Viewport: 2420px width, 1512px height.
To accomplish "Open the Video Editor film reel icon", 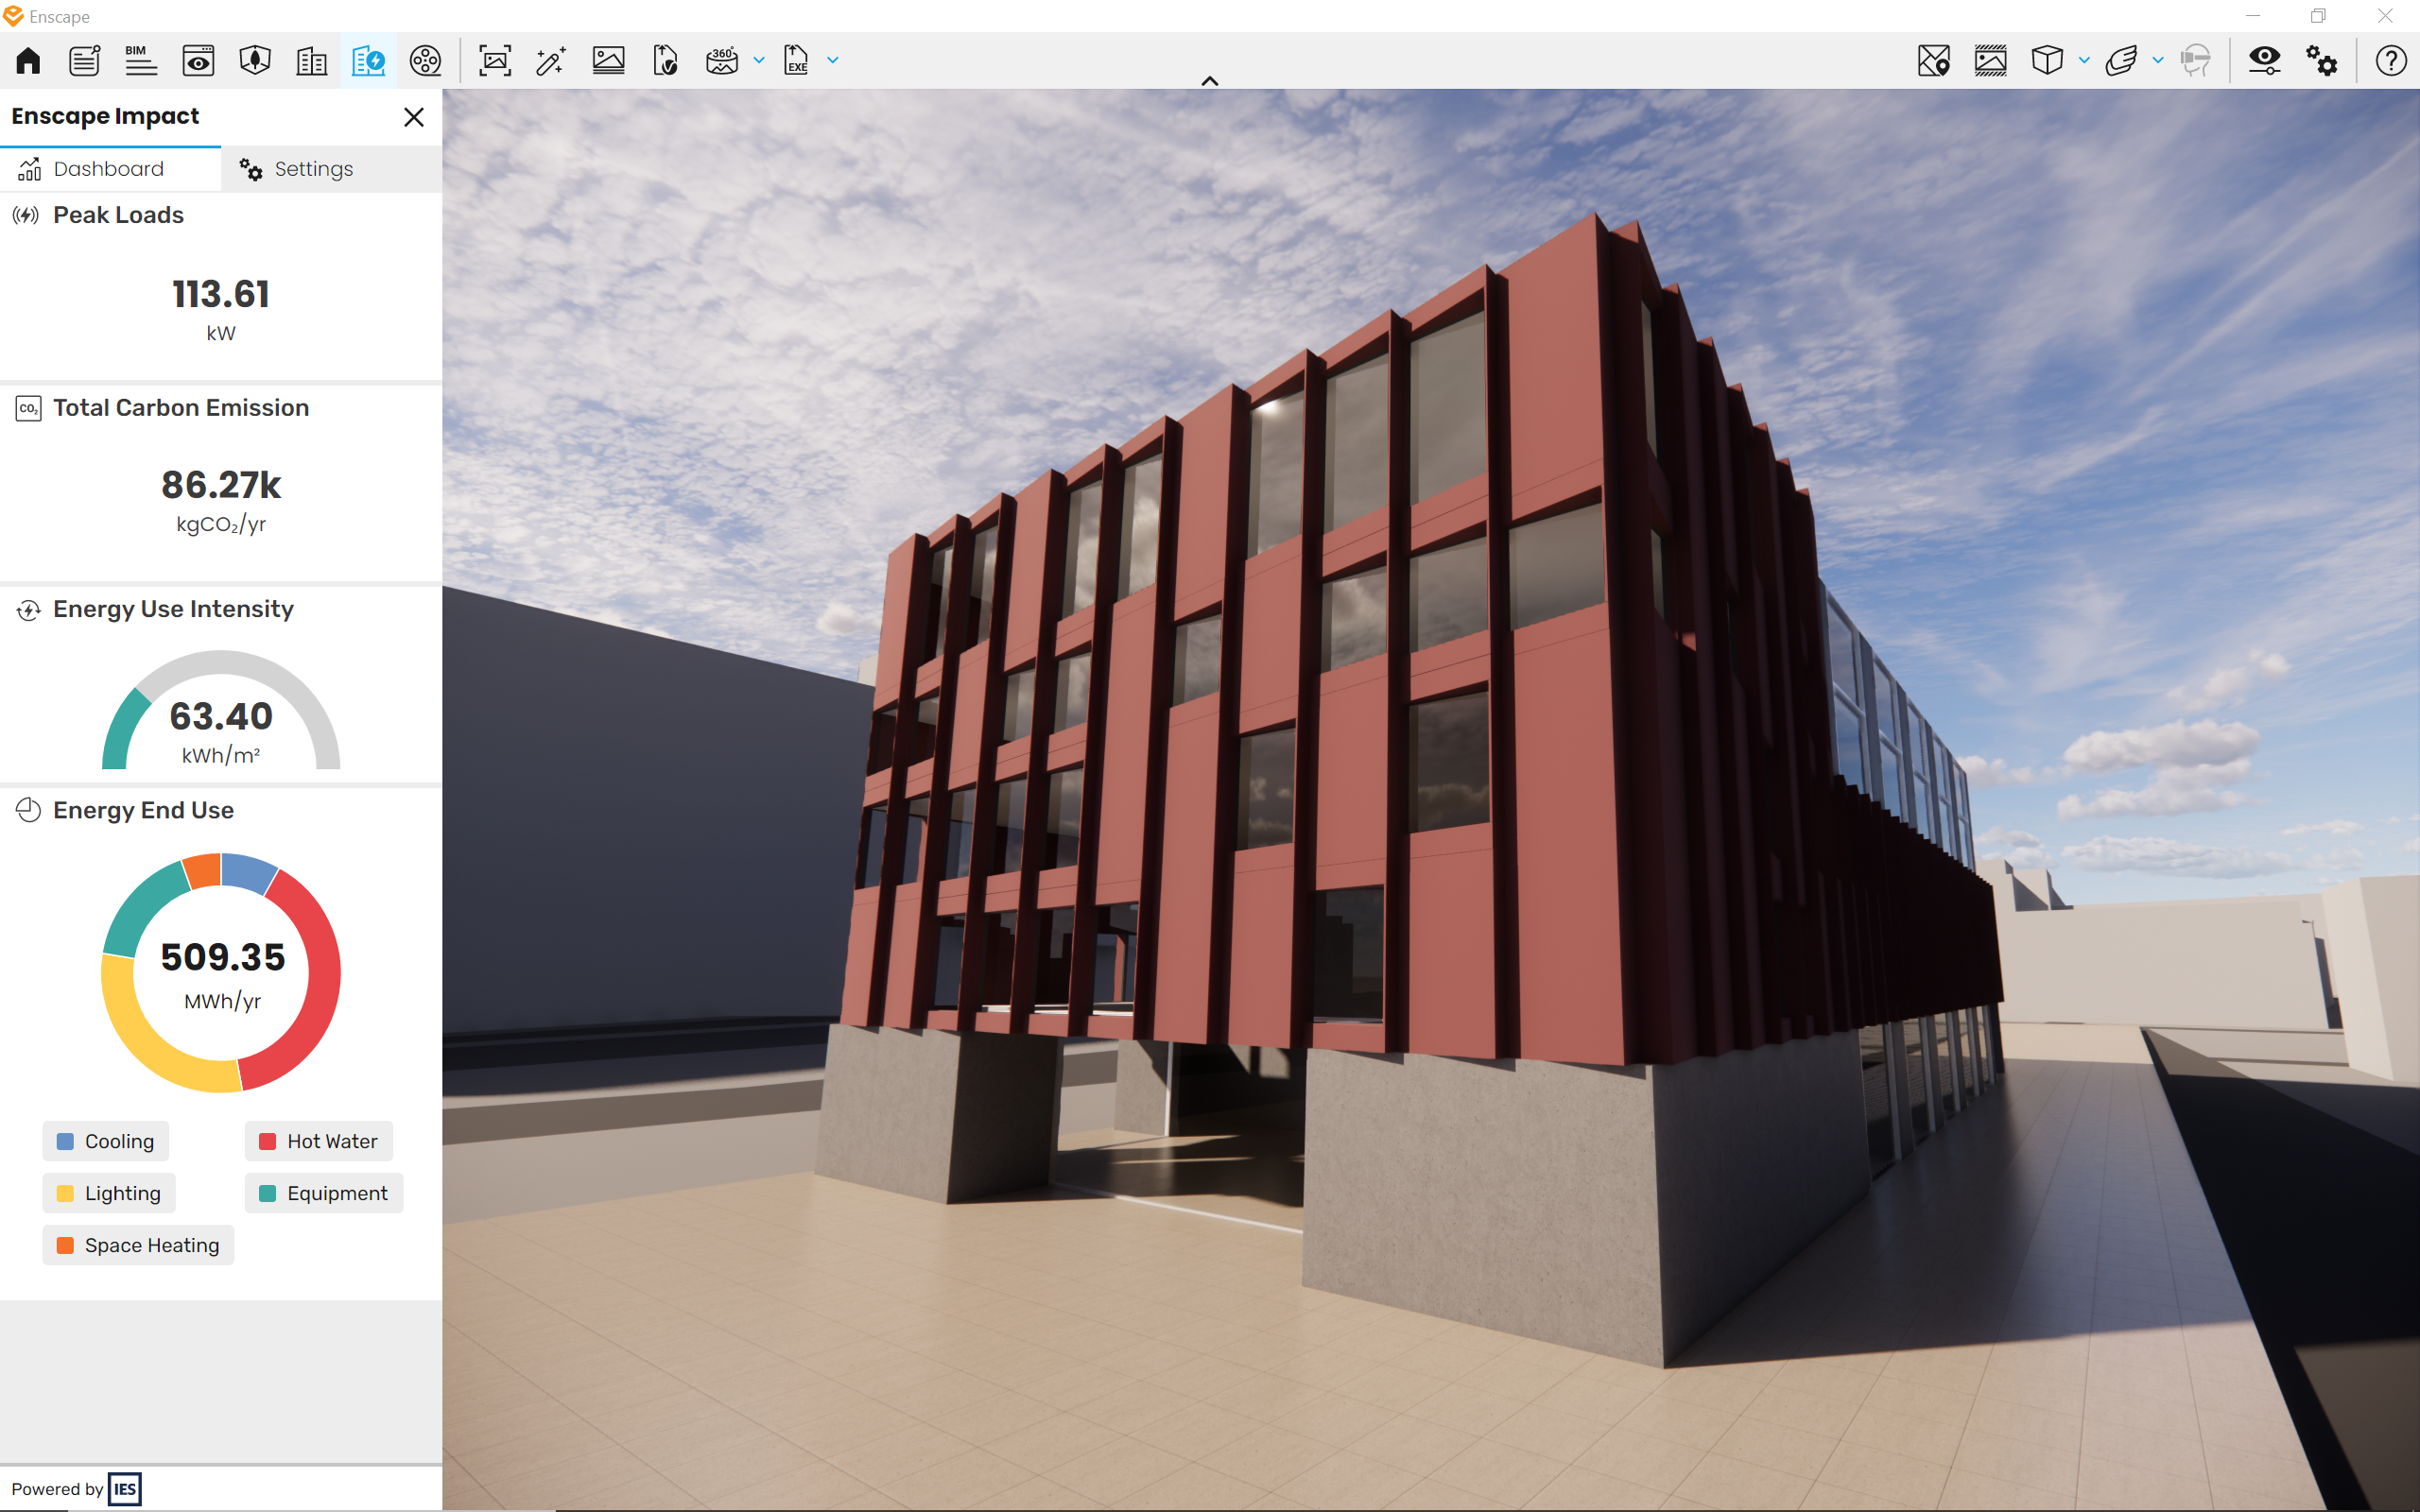I will pos(425,61).
